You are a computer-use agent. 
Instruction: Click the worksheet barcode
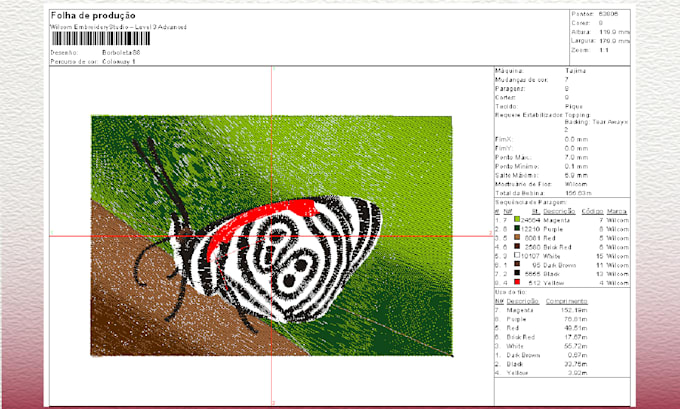101,38
